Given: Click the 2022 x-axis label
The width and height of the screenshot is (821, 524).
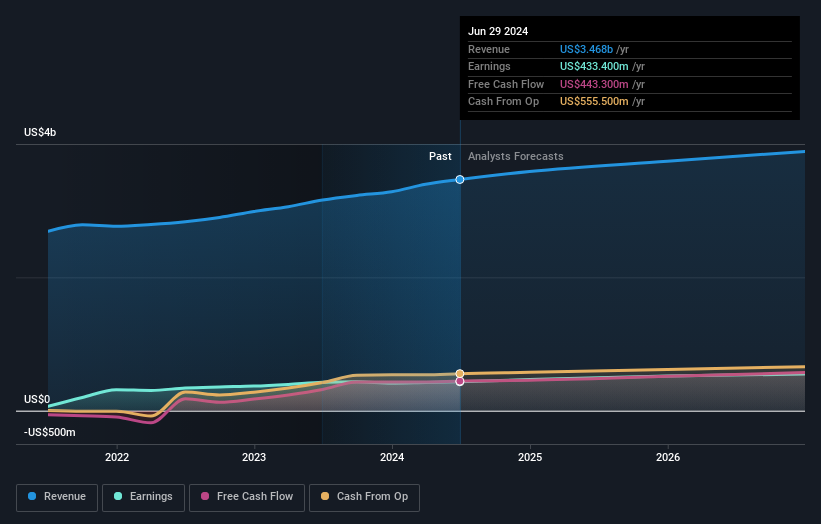Looking at the screenshot, I should point(117,457).
